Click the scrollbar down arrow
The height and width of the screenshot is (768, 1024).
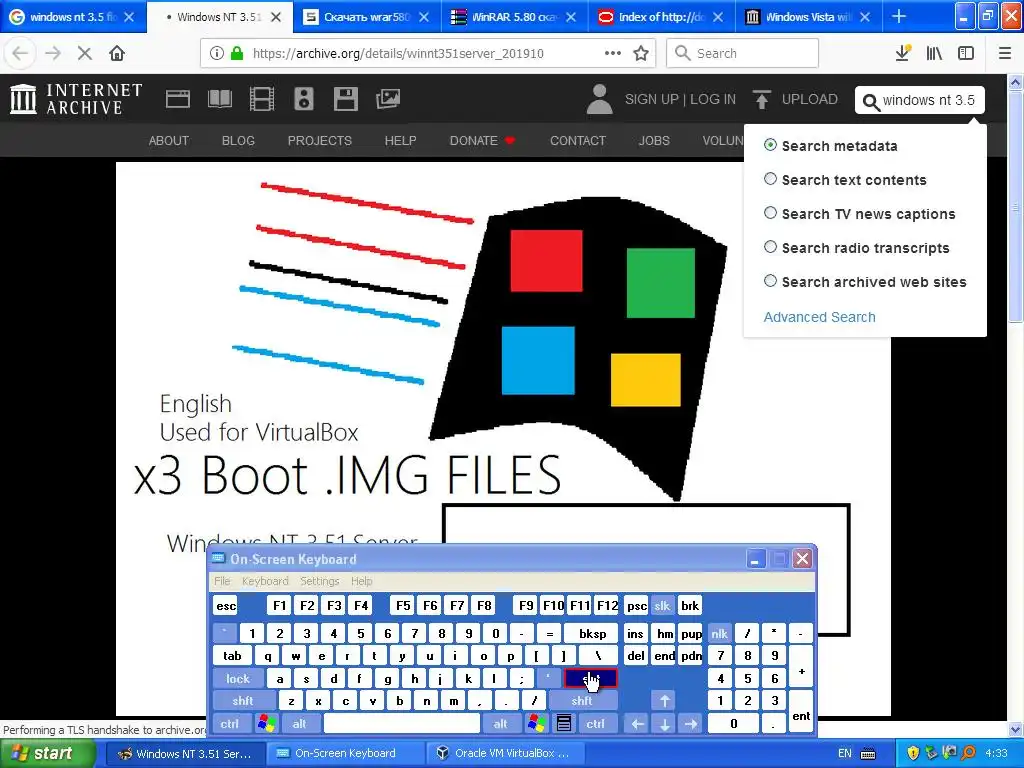click(x=1016, y=730)
